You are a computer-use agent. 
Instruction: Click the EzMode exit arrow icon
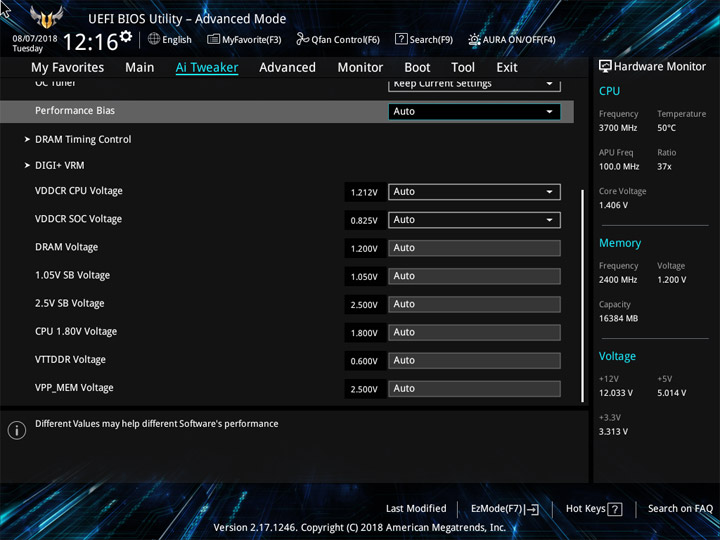click(x=532, y=509)
